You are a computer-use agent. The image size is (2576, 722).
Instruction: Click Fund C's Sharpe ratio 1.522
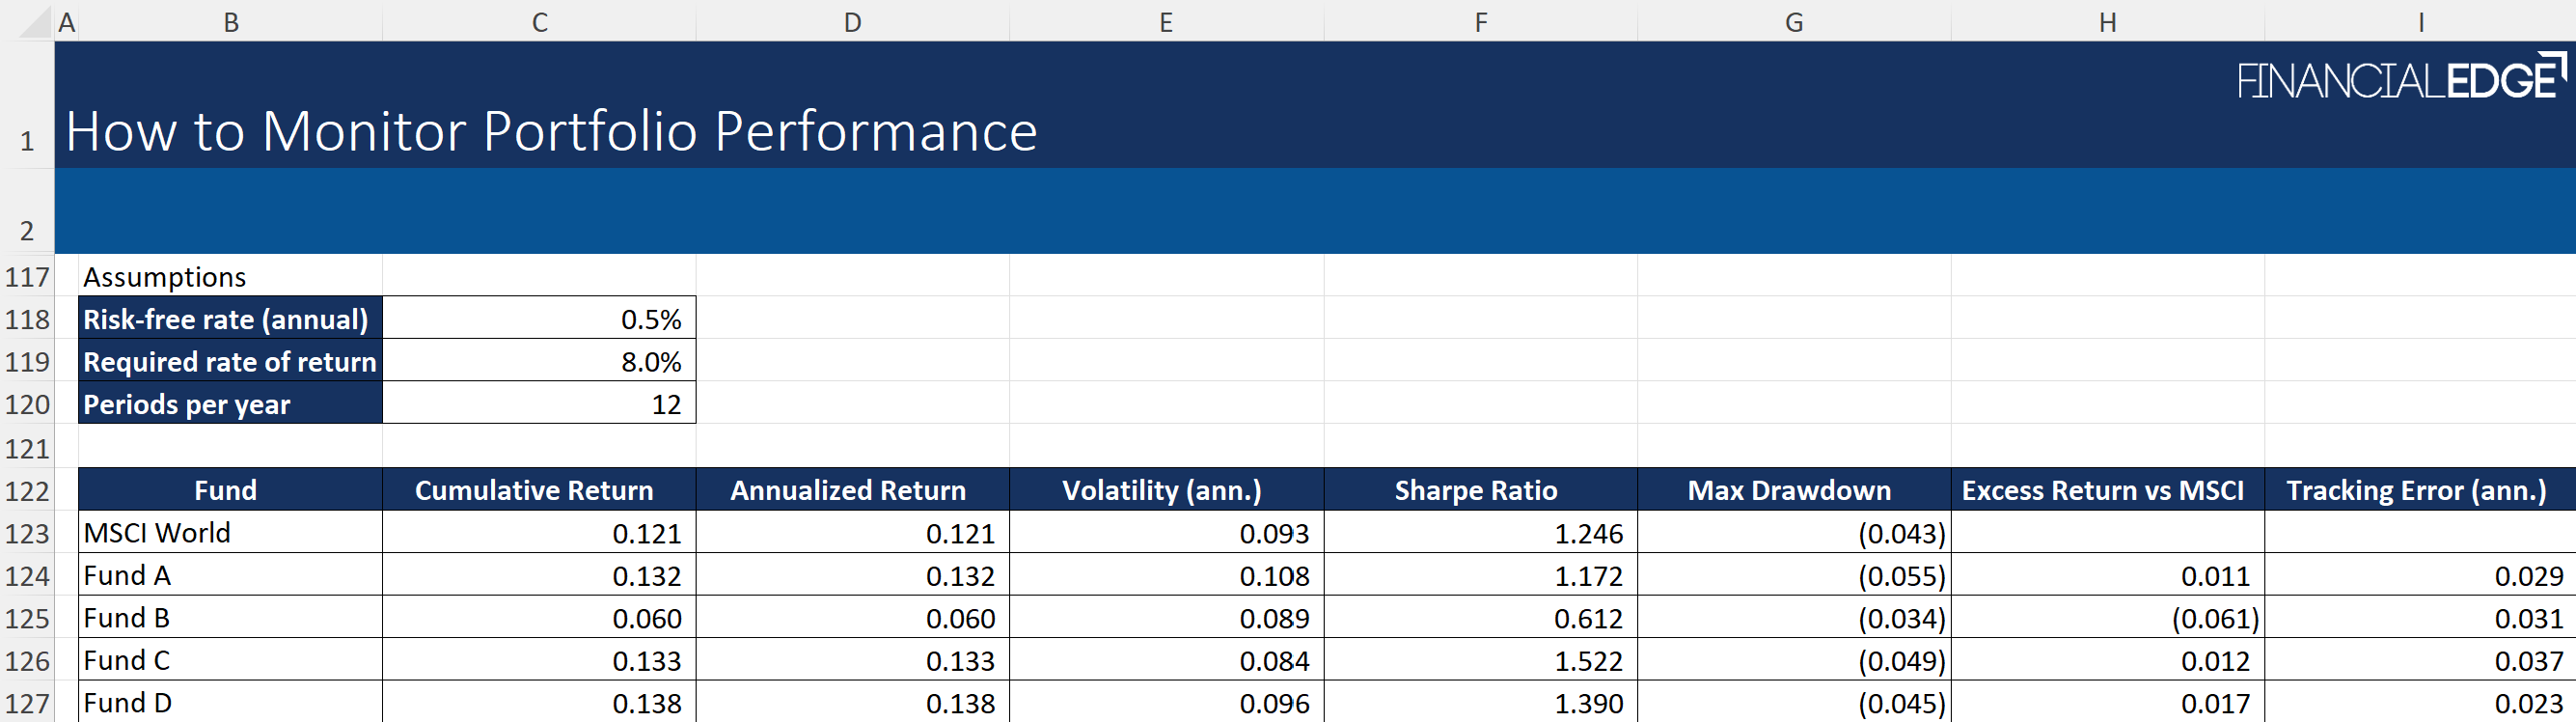click(x=1479, y=661)
